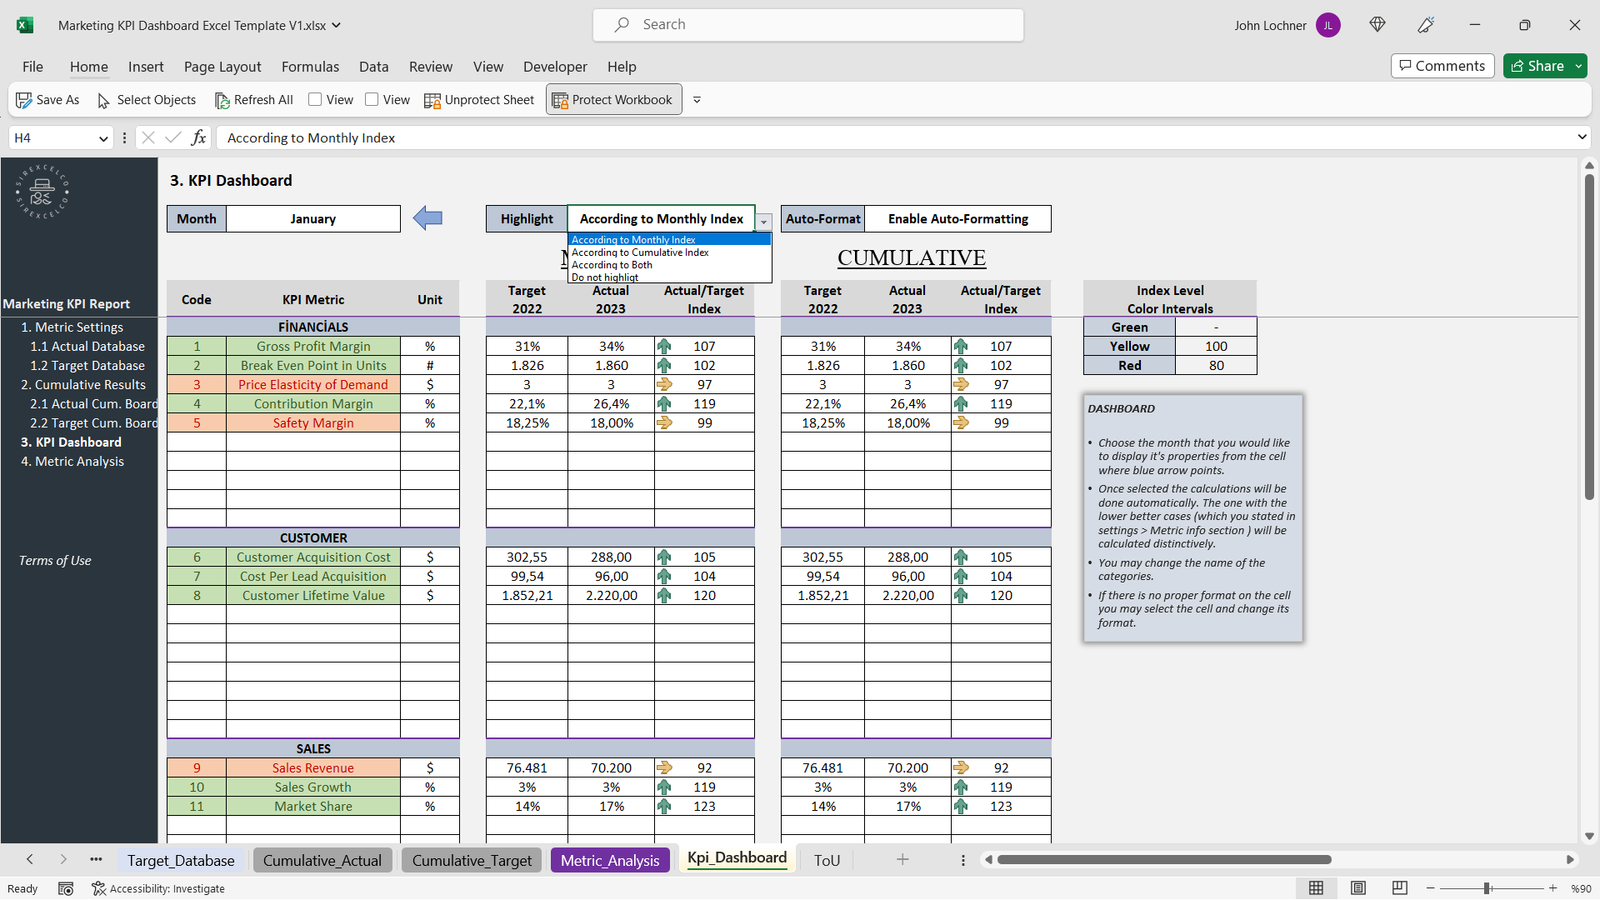Add a new sheet with plus icon
Screen dimensions: 1600x900
[x=902, y=860]
